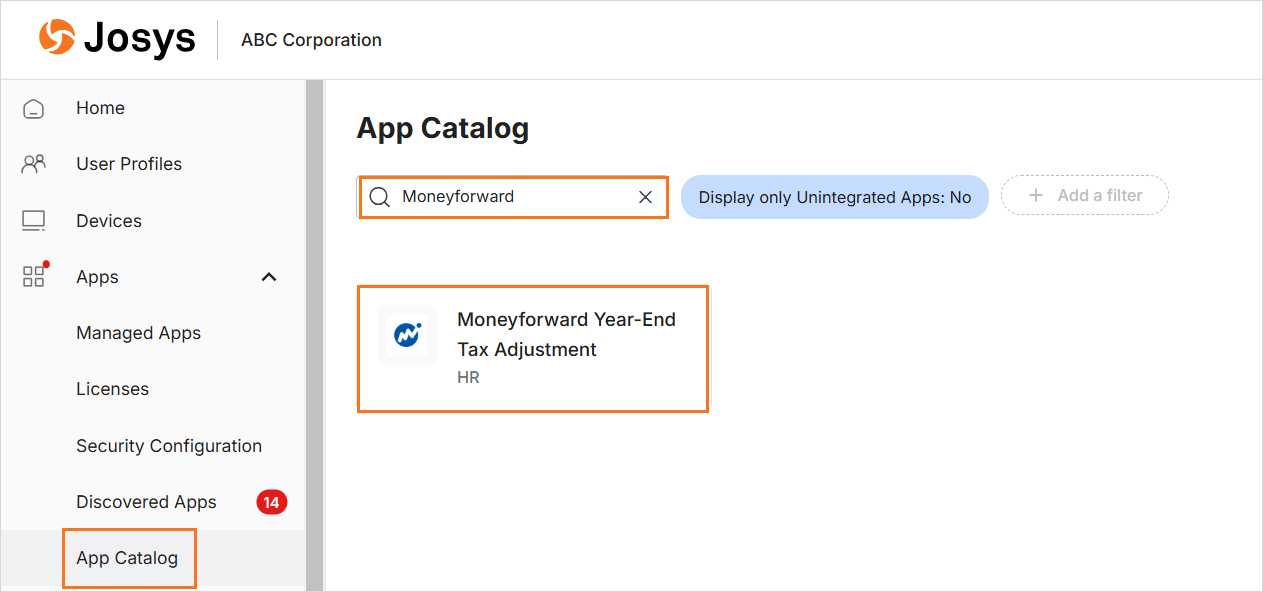Open User Profiles page
This screenshot has width=1263, height=592.
129,164
